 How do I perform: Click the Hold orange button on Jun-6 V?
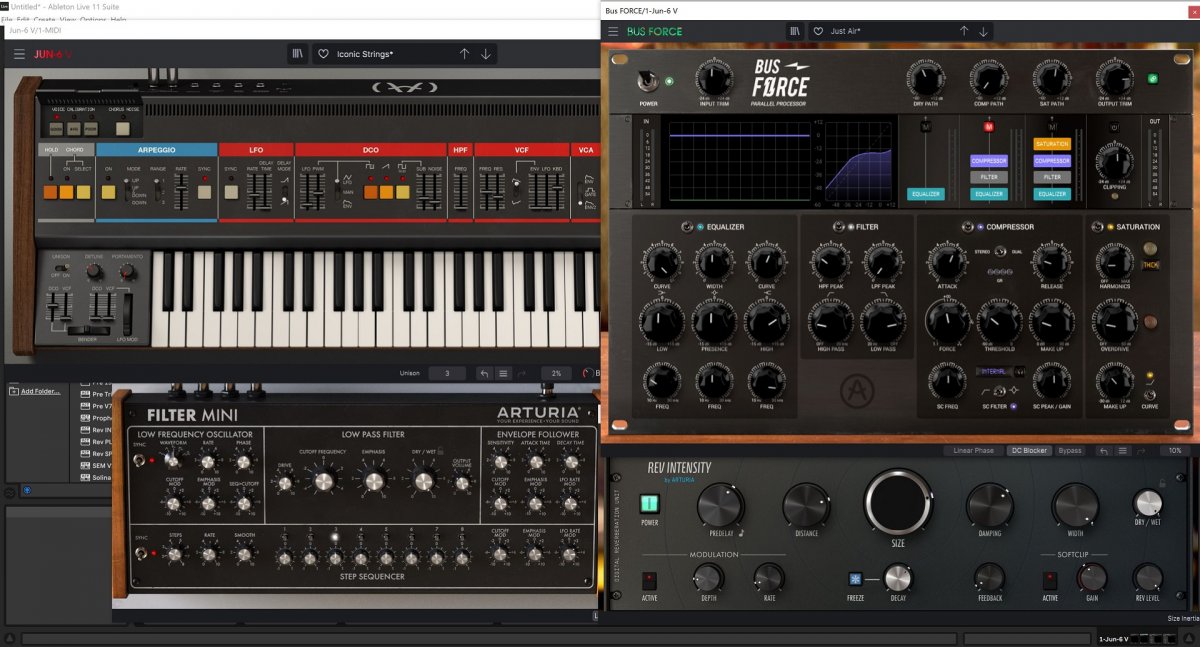pos(48,191)
